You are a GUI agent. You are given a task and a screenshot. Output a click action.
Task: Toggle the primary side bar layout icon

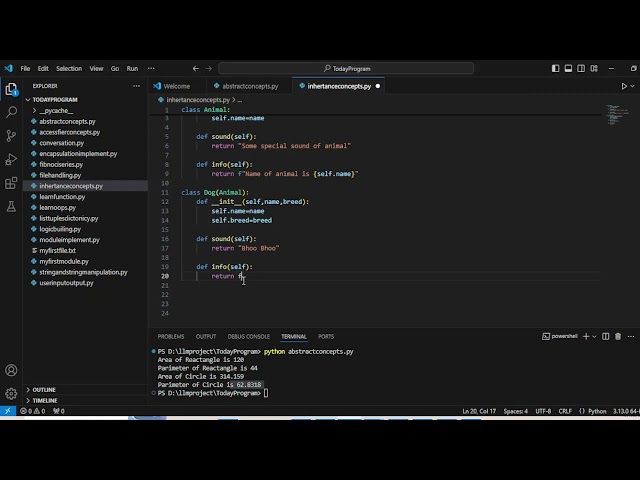(556, 69)
